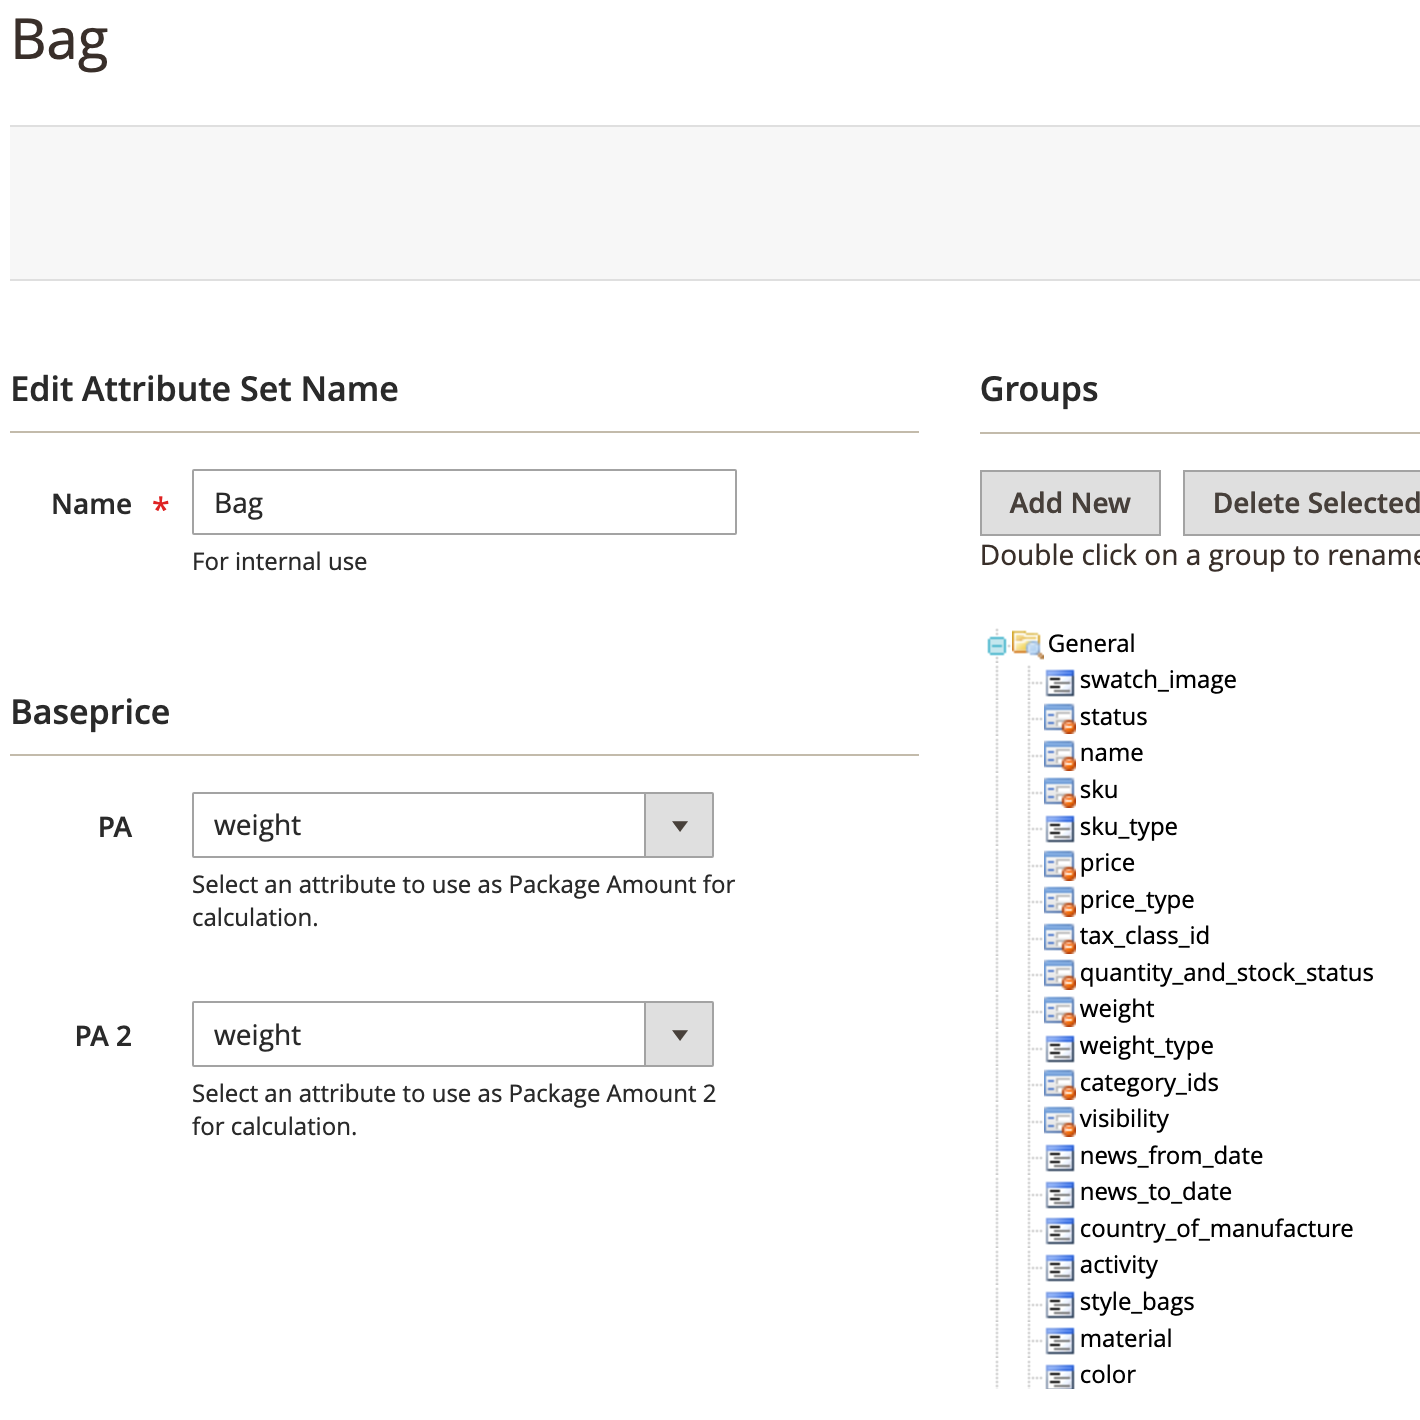Click the visibility attribute icon
The height and width of the screenshot is (1420, 1420).
(1059, 1121)
